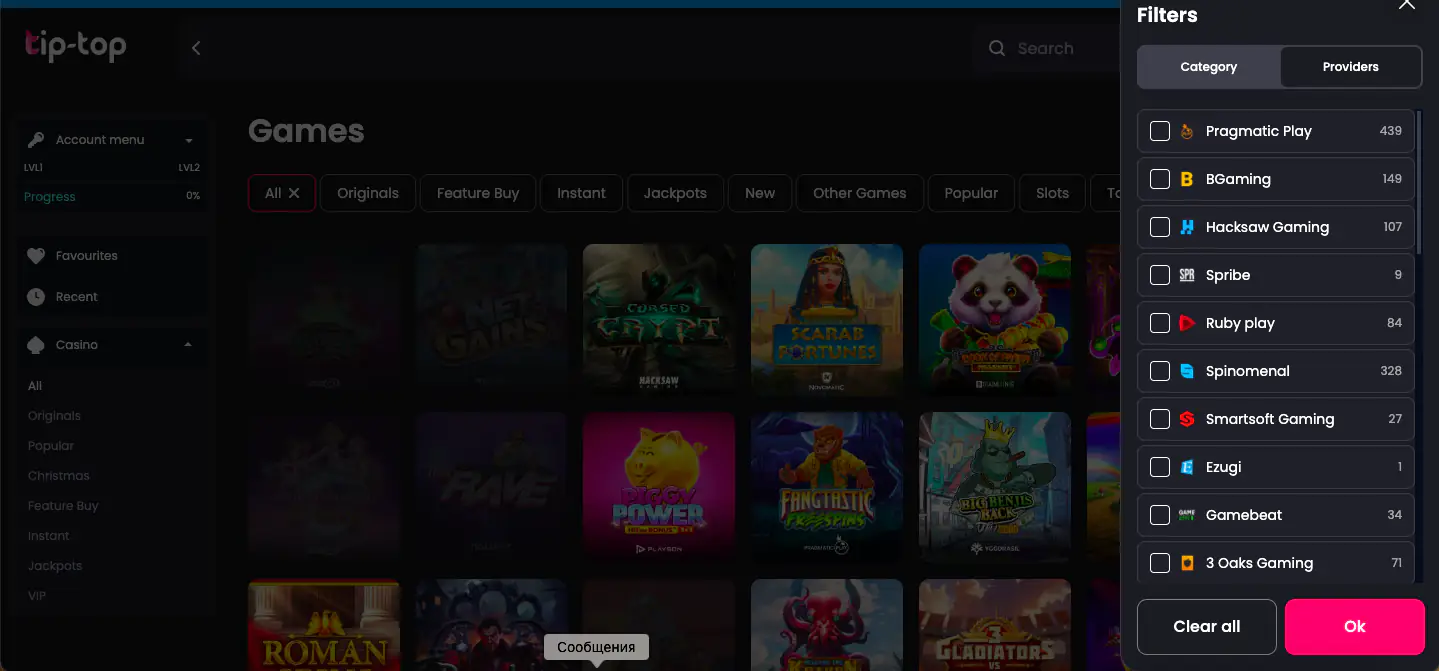Open Jackpots in sidebar casino list
The image size is (1439, 671).
click(55, 566)
